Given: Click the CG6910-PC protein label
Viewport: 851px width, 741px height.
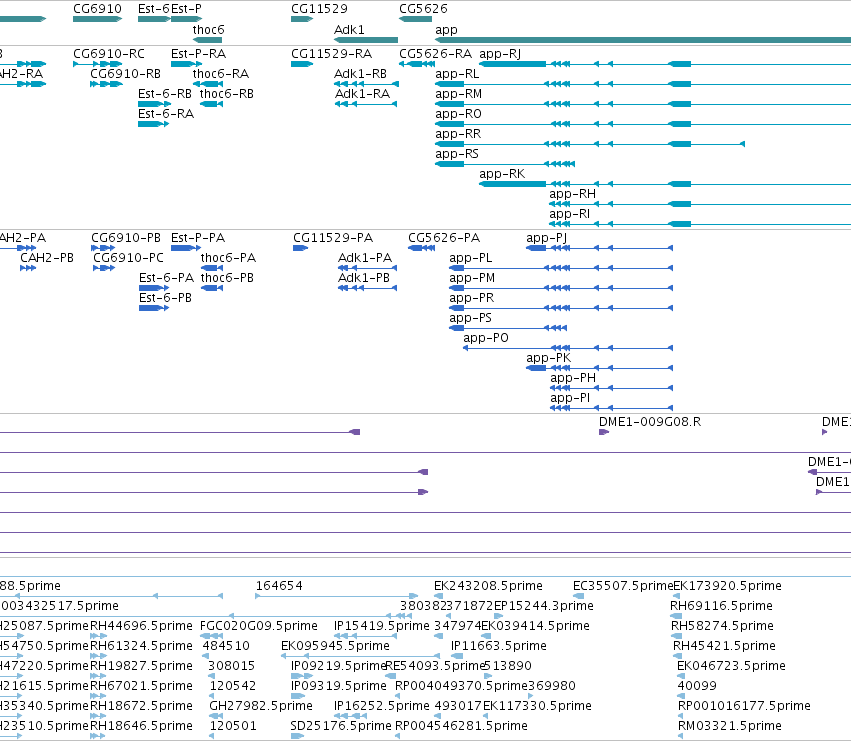Looking at the screenshot, I should click(128, 257).
